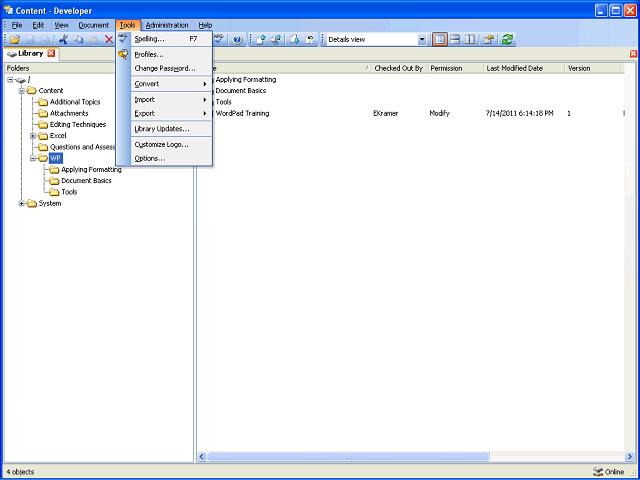The width and height of the screenshot is (640, 480).
Task: Click the green Refresh arrows icon
Action: pyautogui.click(x=507, y=40)
